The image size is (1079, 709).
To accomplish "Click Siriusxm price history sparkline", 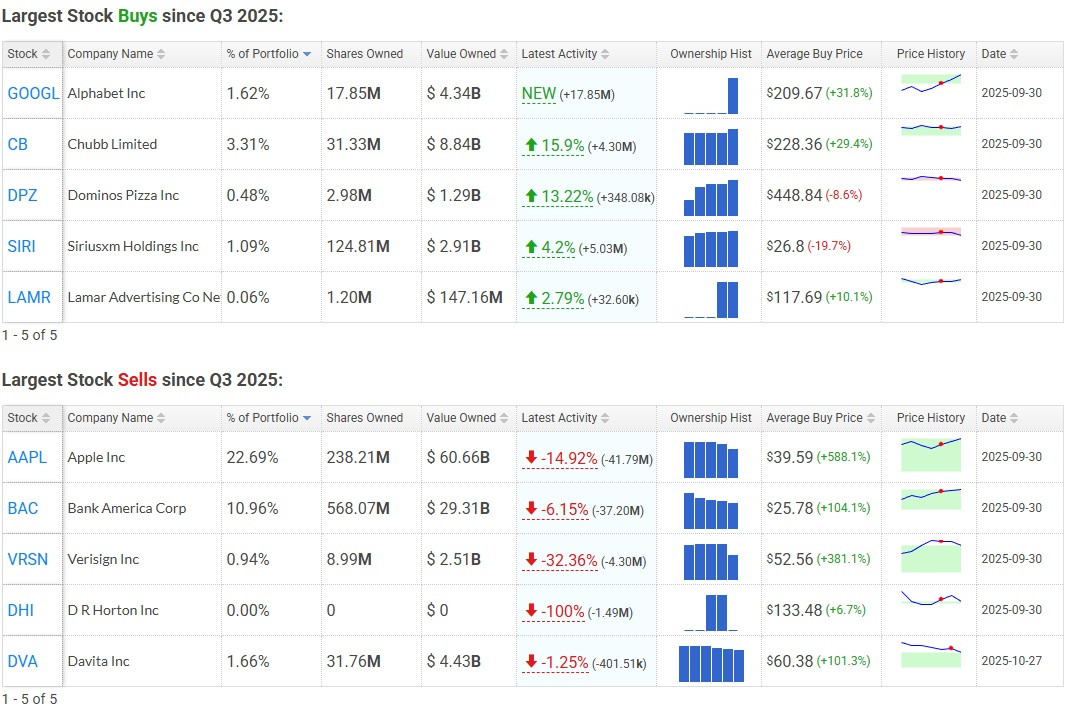I will point(930,245).
